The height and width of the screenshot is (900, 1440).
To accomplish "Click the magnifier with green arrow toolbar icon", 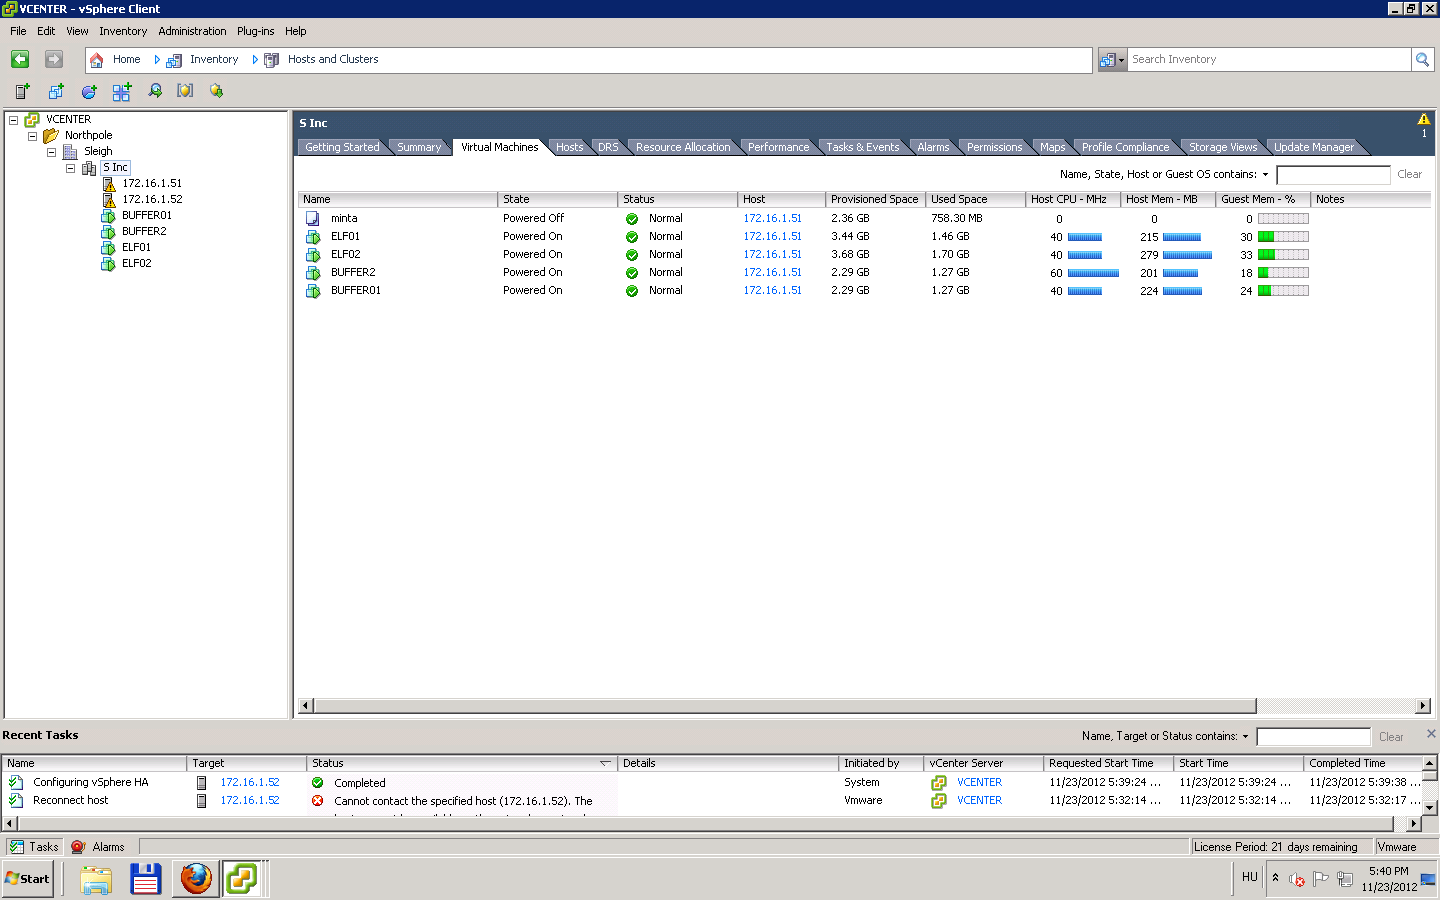I will pyautogui.click(x=155, y=91).
